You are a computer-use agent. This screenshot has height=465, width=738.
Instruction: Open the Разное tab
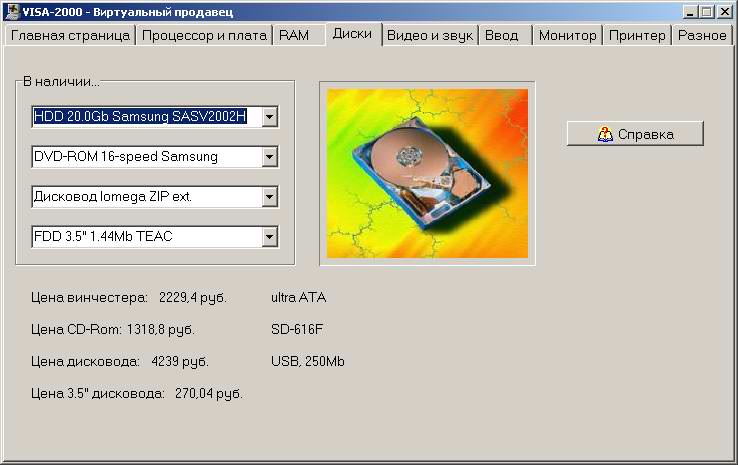702,35
